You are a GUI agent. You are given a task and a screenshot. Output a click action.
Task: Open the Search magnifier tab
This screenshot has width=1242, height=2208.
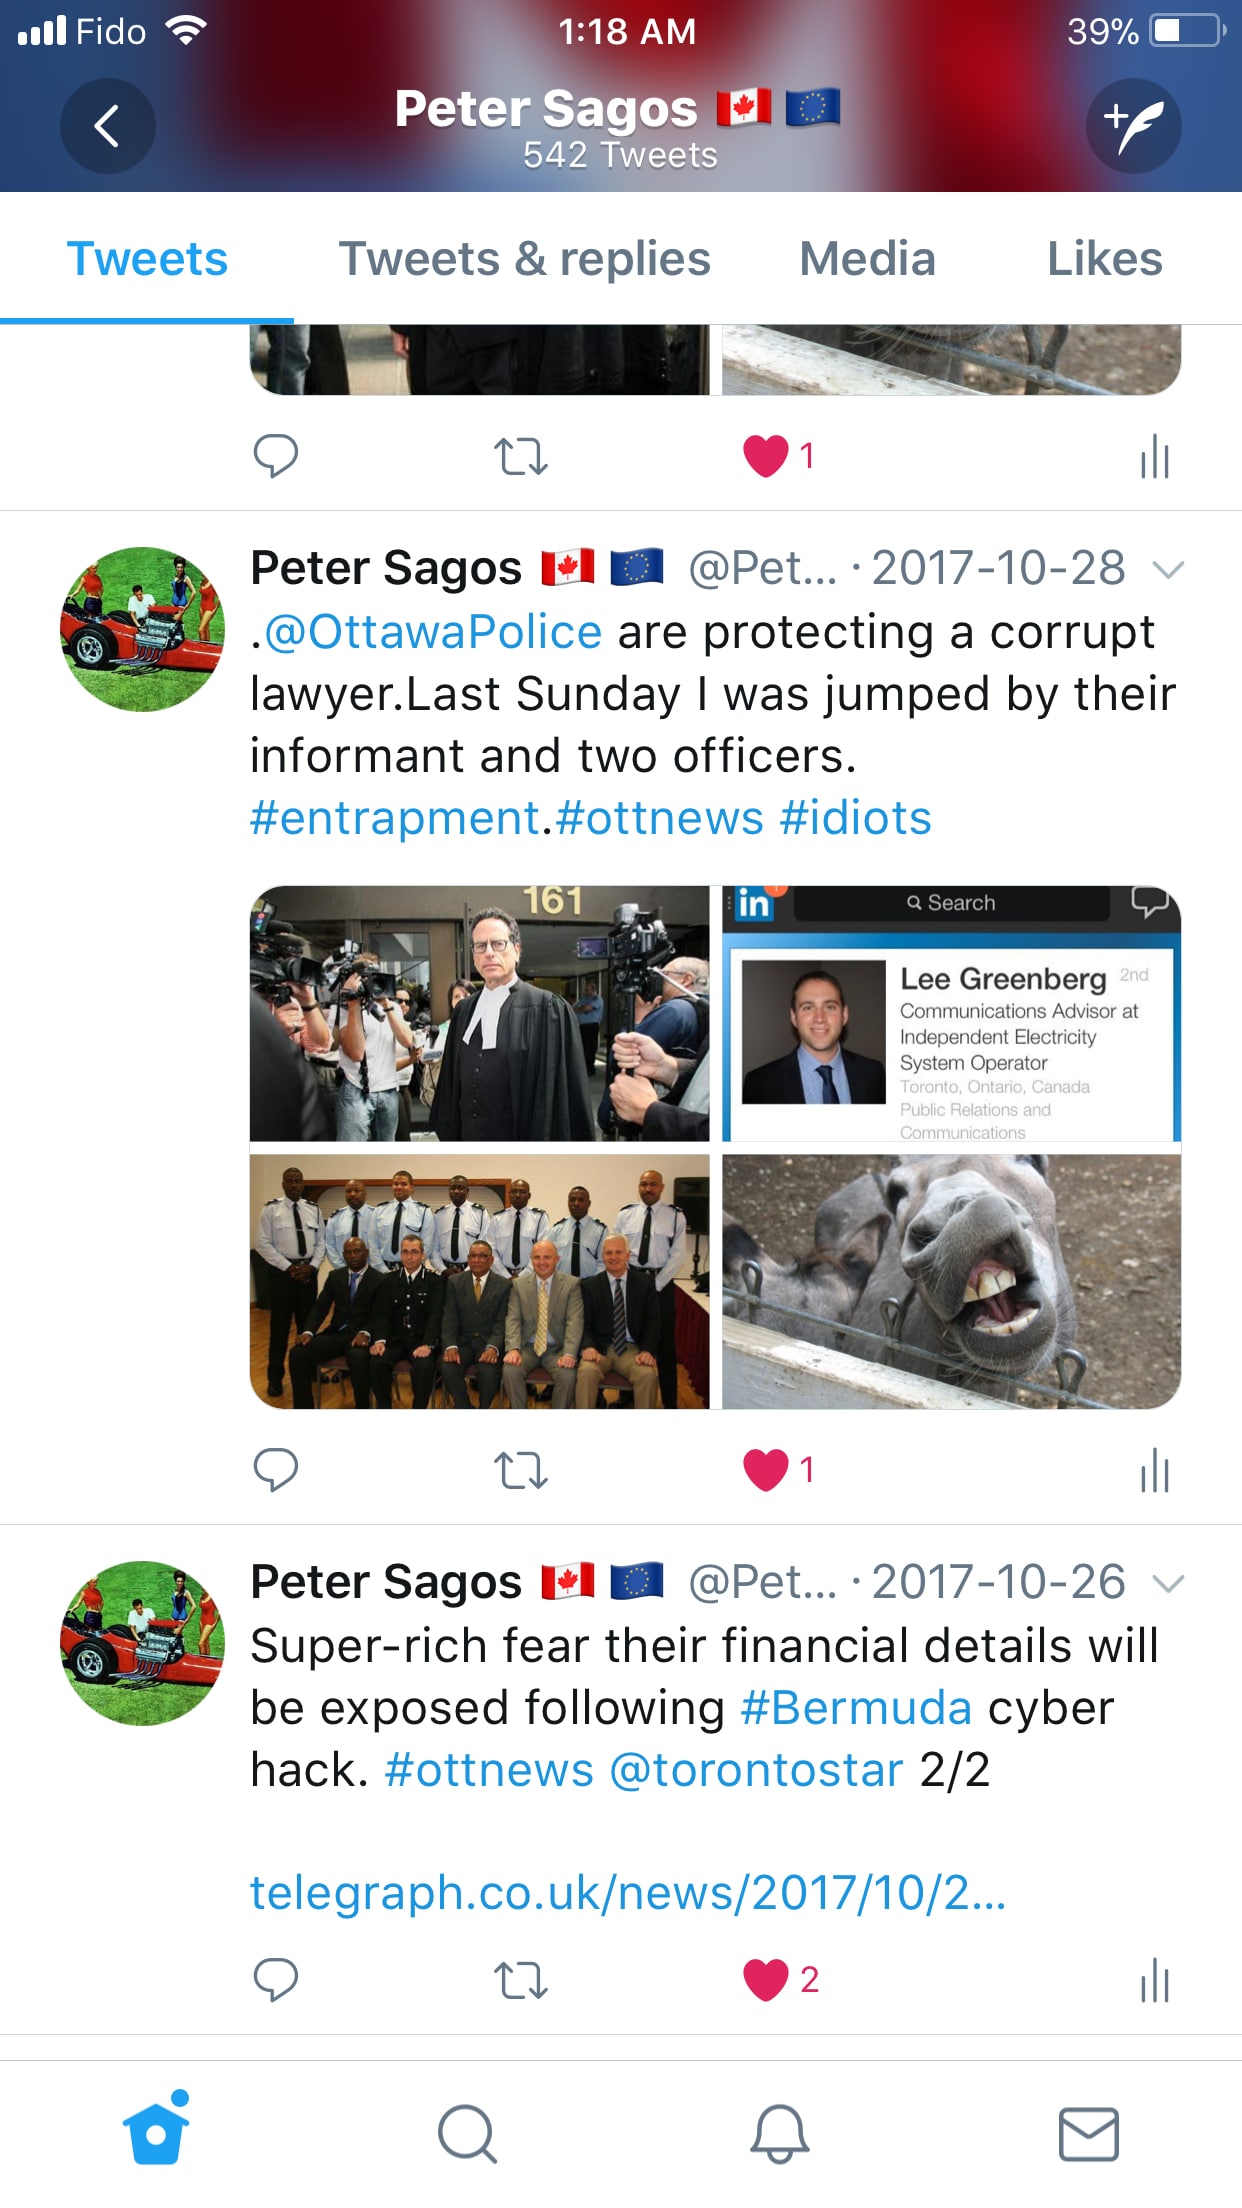point(467,2134)
